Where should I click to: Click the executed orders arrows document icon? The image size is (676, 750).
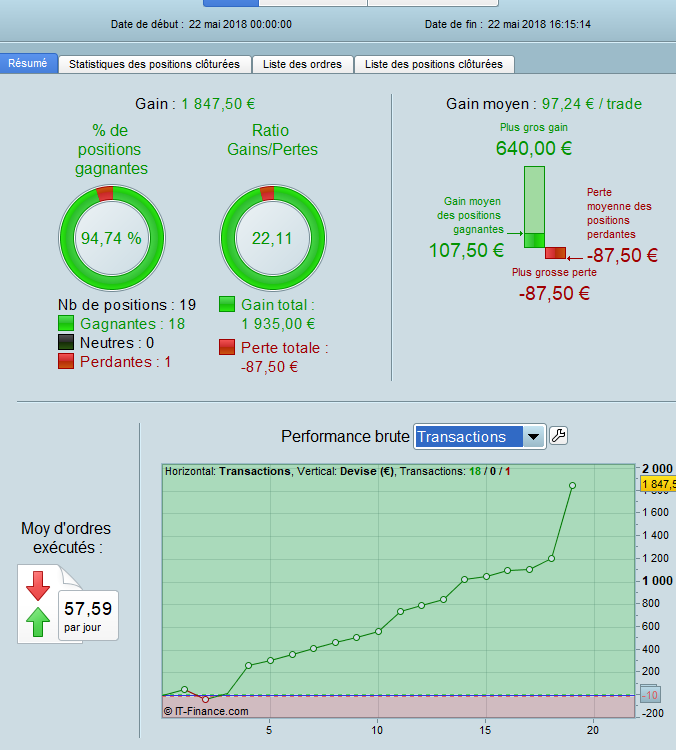[50, 604]
